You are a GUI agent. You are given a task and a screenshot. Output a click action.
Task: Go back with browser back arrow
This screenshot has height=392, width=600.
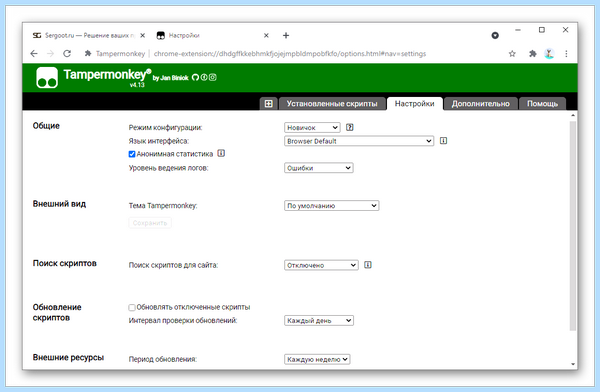tap(34, 54)
